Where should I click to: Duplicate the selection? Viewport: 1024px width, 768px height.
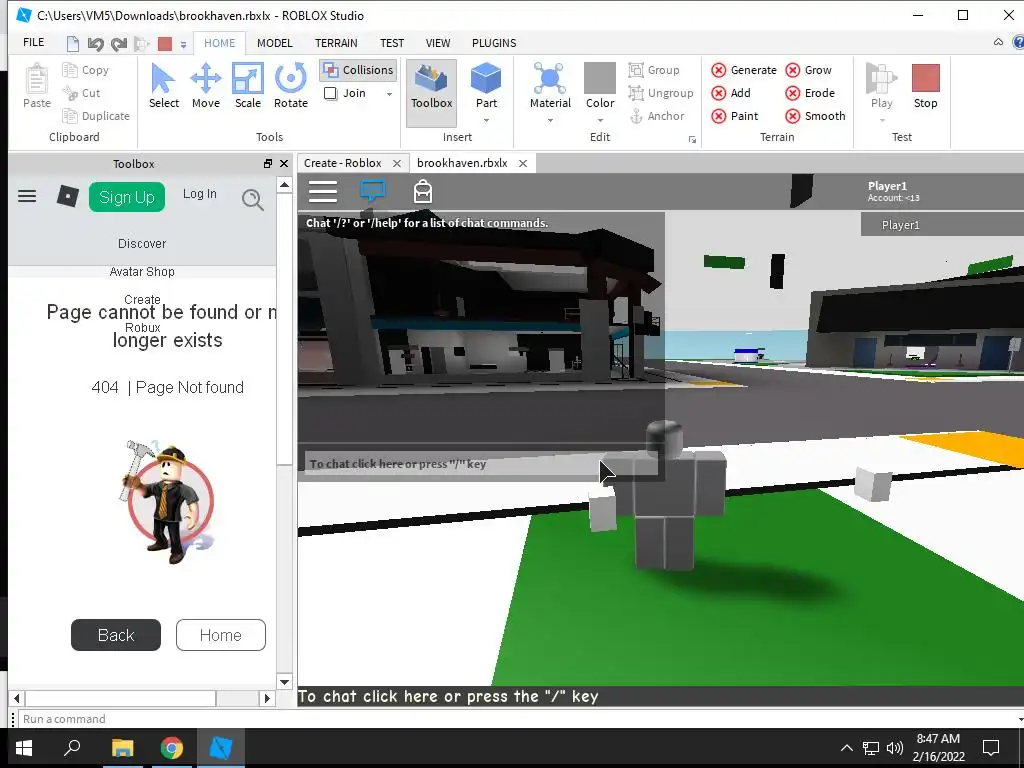point(96,116)
